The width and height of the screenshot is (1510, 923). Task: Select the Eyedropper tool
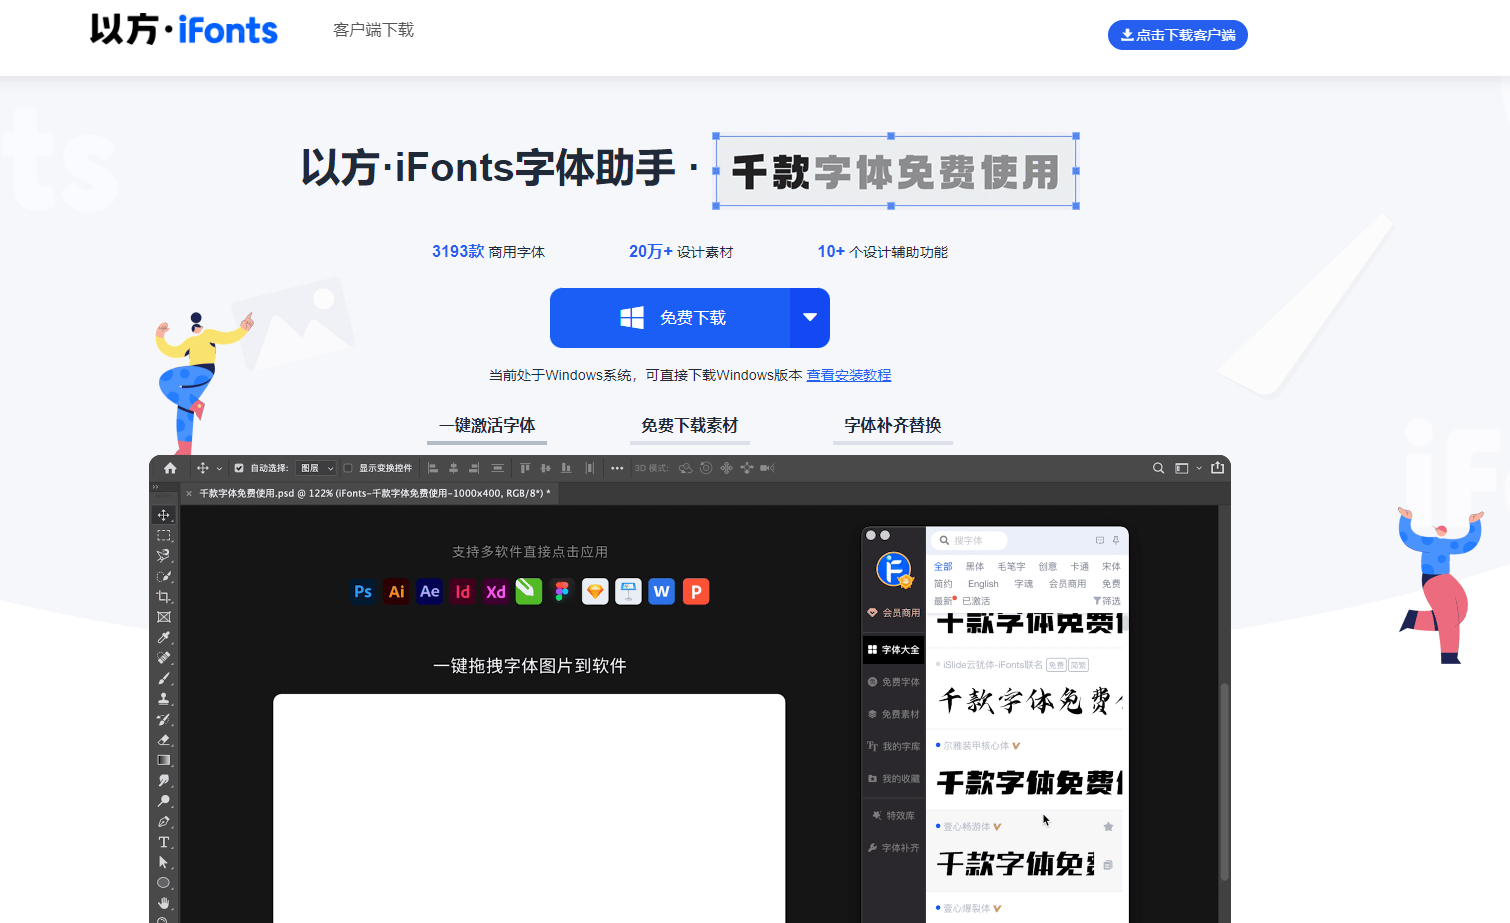click(x=164, y=637)
